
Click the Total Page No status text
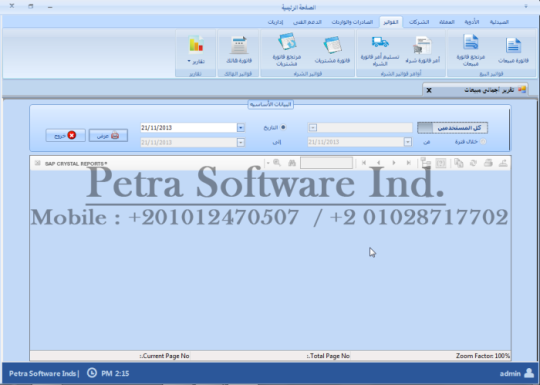(x=328, y=356)
